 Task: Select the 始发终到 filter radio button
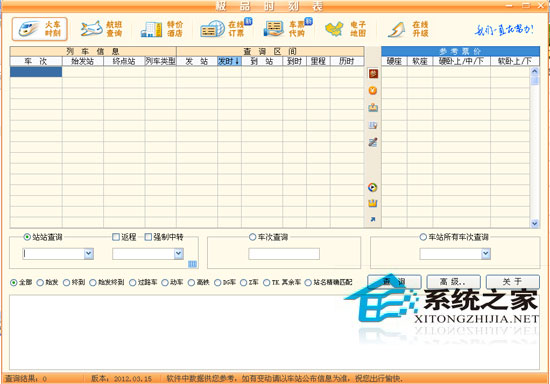pos(93,282)
